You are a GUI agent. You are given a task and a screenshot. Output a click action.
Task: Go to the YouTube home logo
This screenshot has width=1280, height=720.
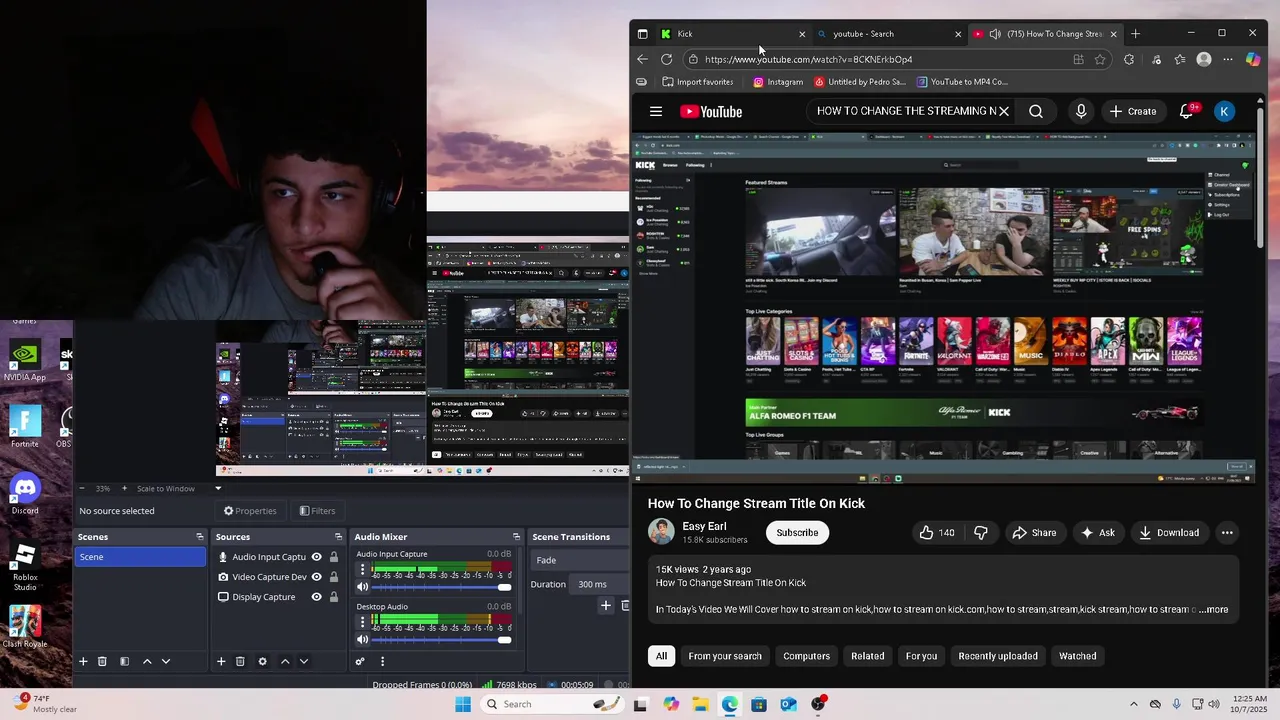(x=711, y=111)
